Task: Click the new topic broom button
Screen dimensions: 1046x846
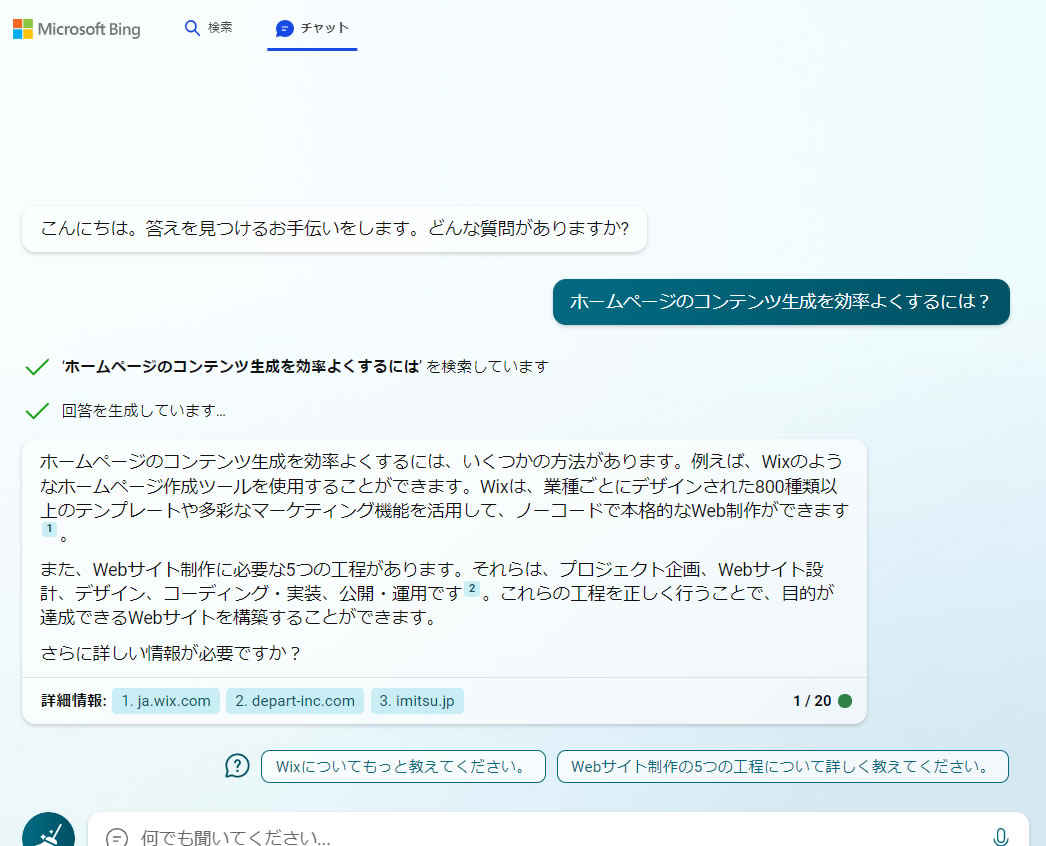Action: (x=48, y=831)
